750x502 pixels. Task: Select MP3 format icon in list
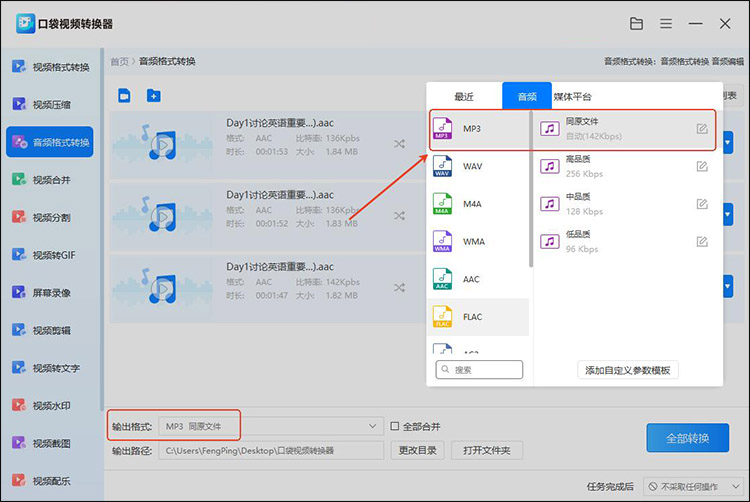pyautogui.click(x=443, y=129)
